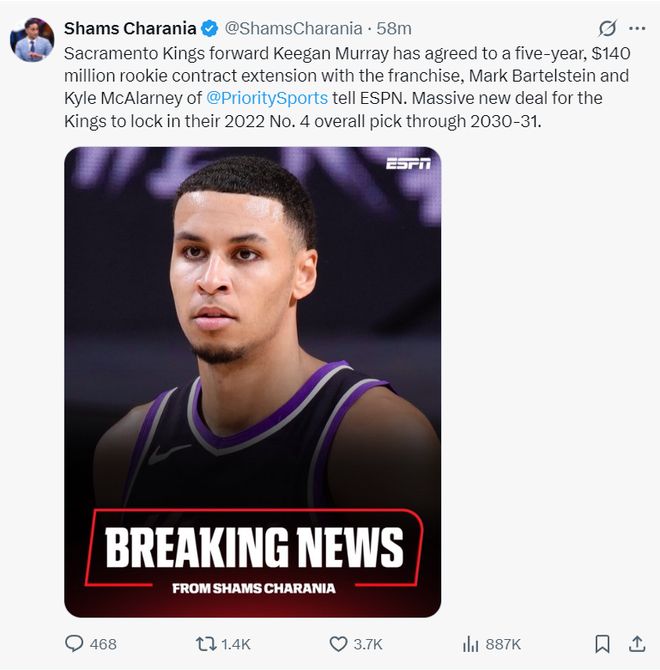Open the @PrioritySports mention link
Image resolution: width=660 pixels, height=670 pixels.
267,98
